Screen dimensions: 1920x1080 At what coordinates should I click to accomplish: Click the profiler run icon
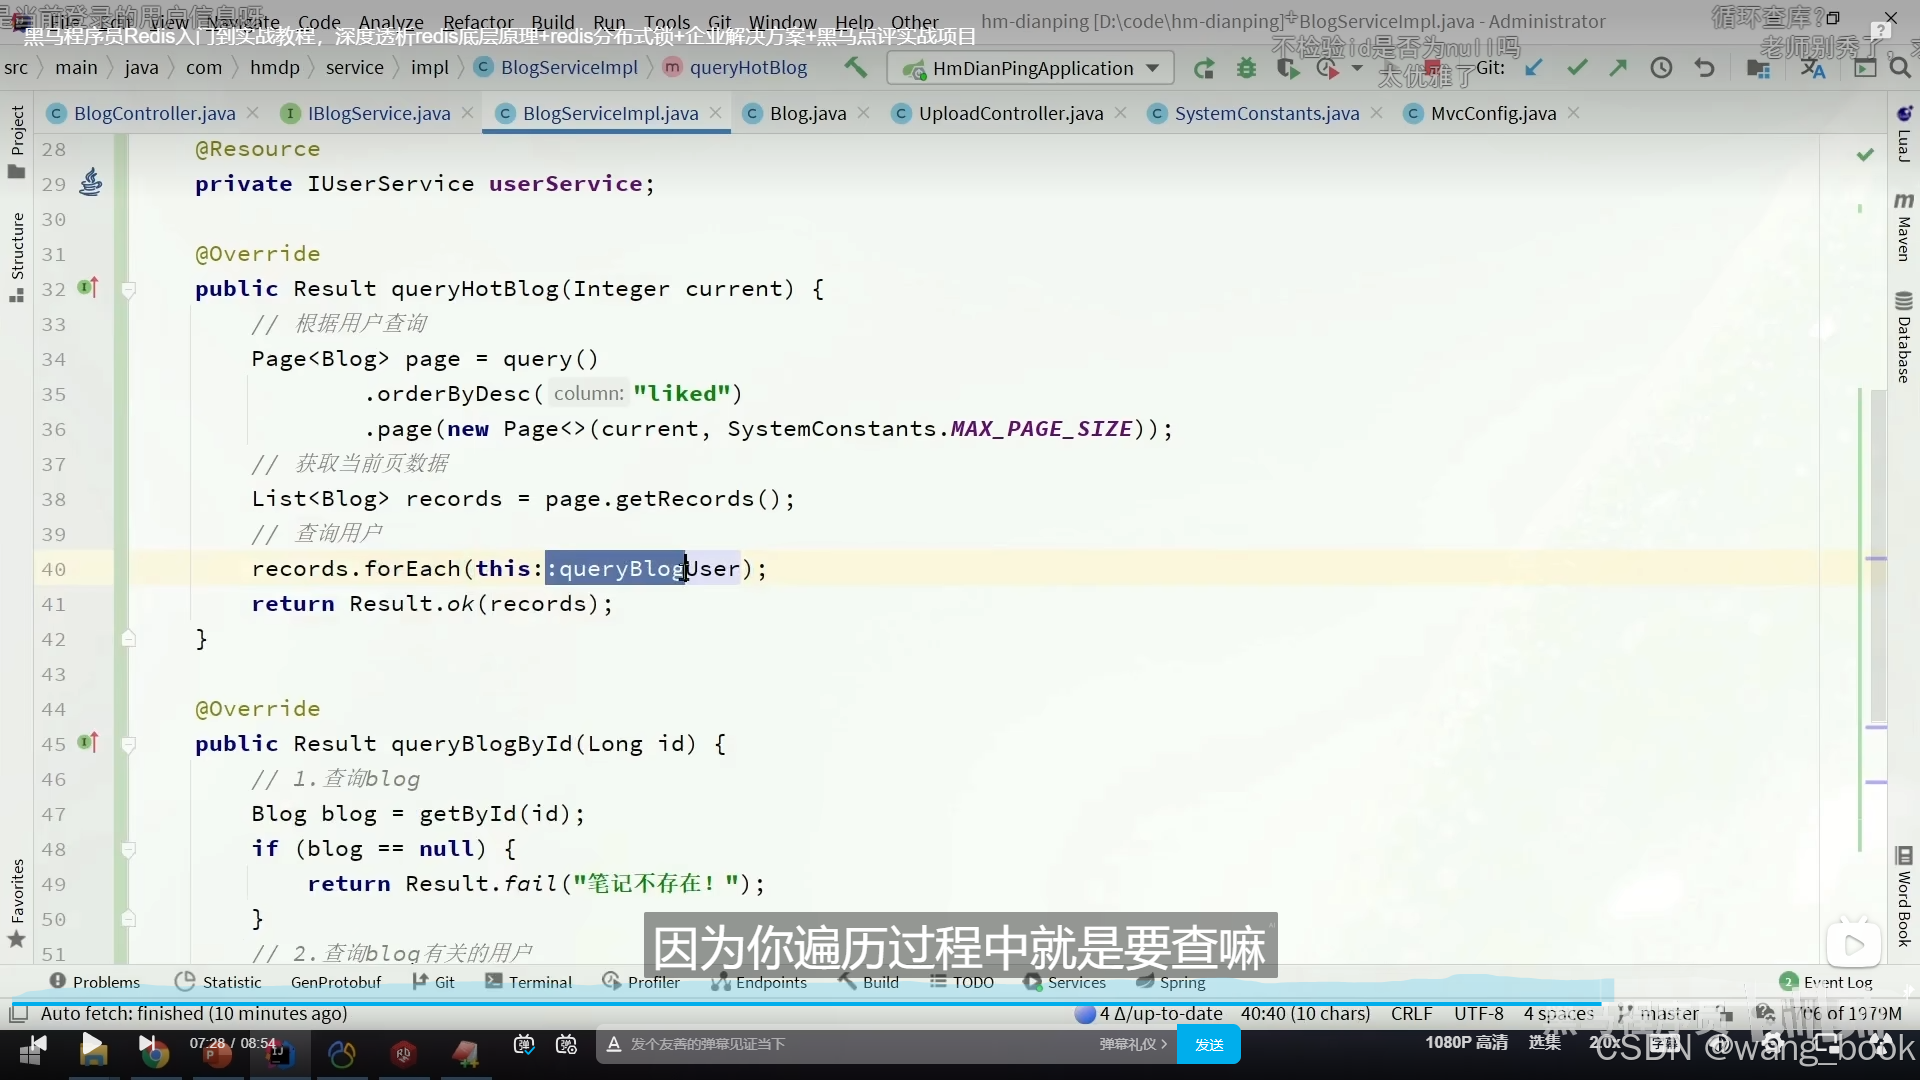(1328, 68)
